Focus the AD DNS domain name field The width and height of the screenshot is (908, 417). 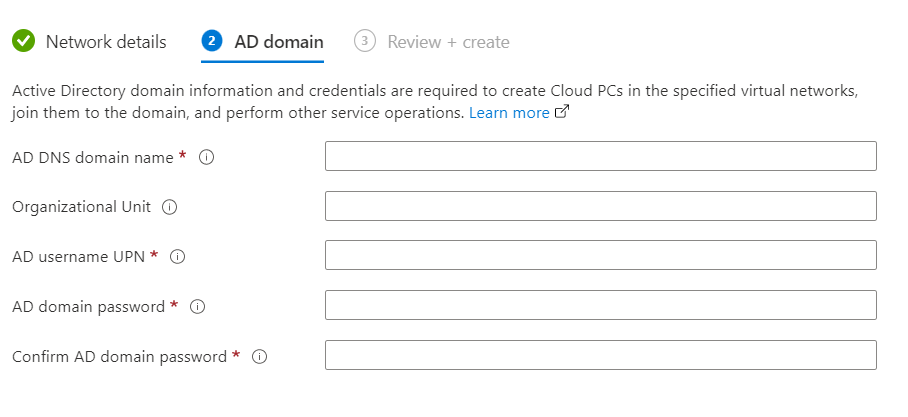click(x=600, y=156)
